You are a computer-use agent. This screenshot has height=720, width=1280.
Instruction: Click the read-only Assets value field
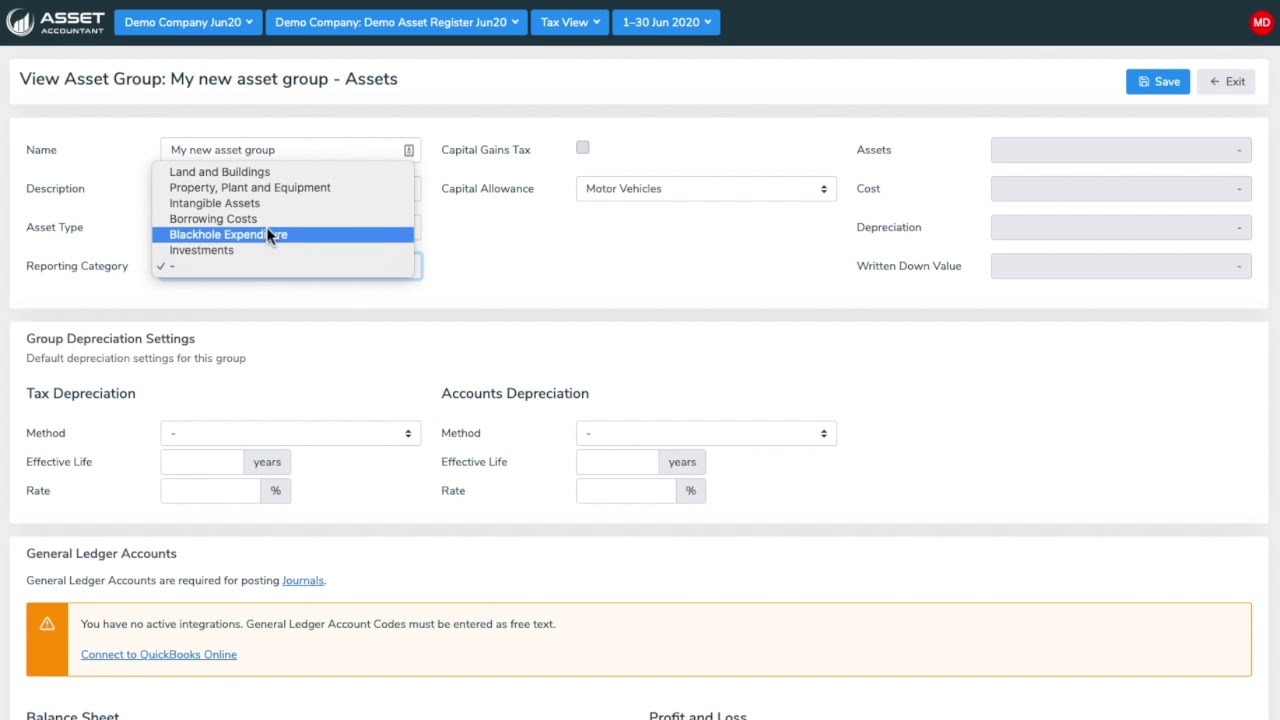point(1121,150)
